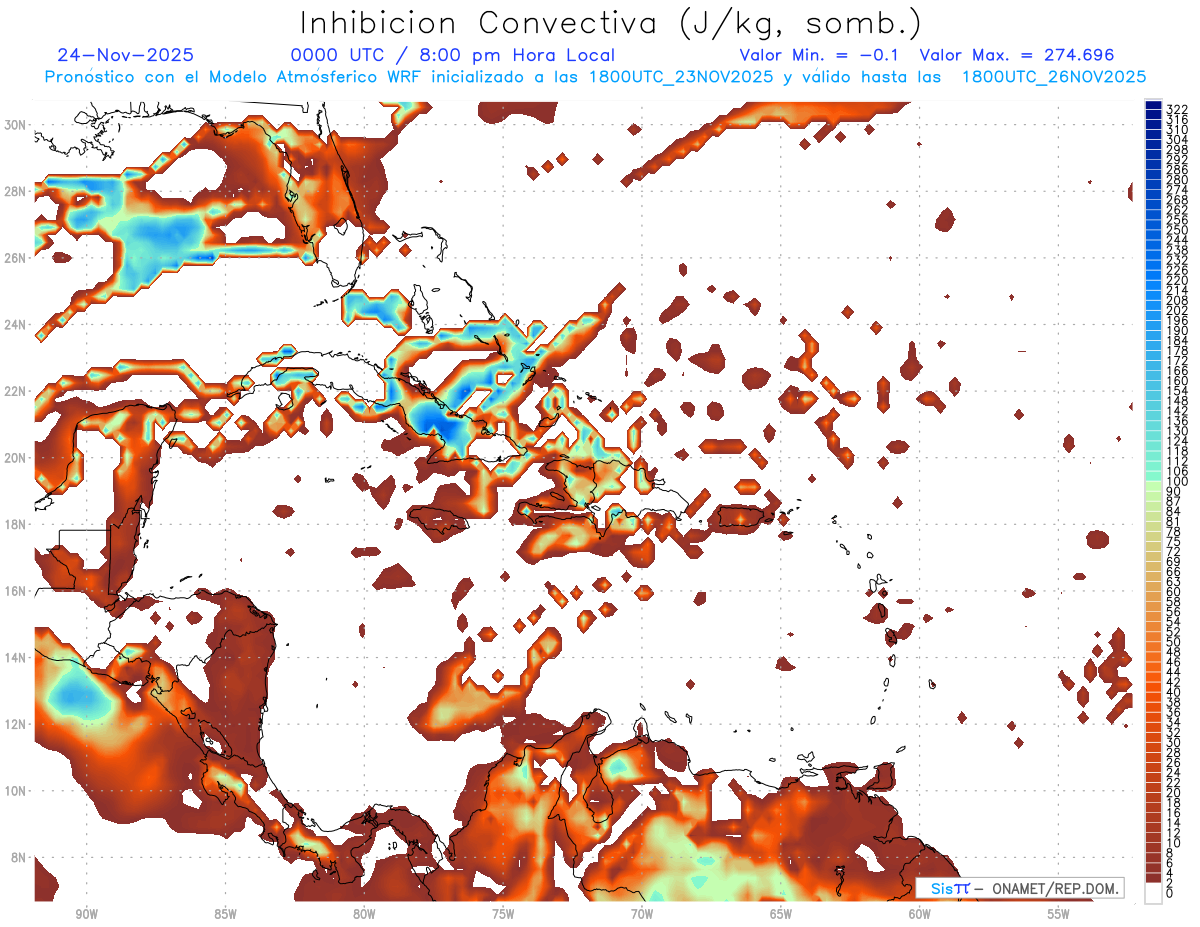The image size is (1200, 927).
Task: Click the 65W longitude label
Action: [x=781, y=914]
